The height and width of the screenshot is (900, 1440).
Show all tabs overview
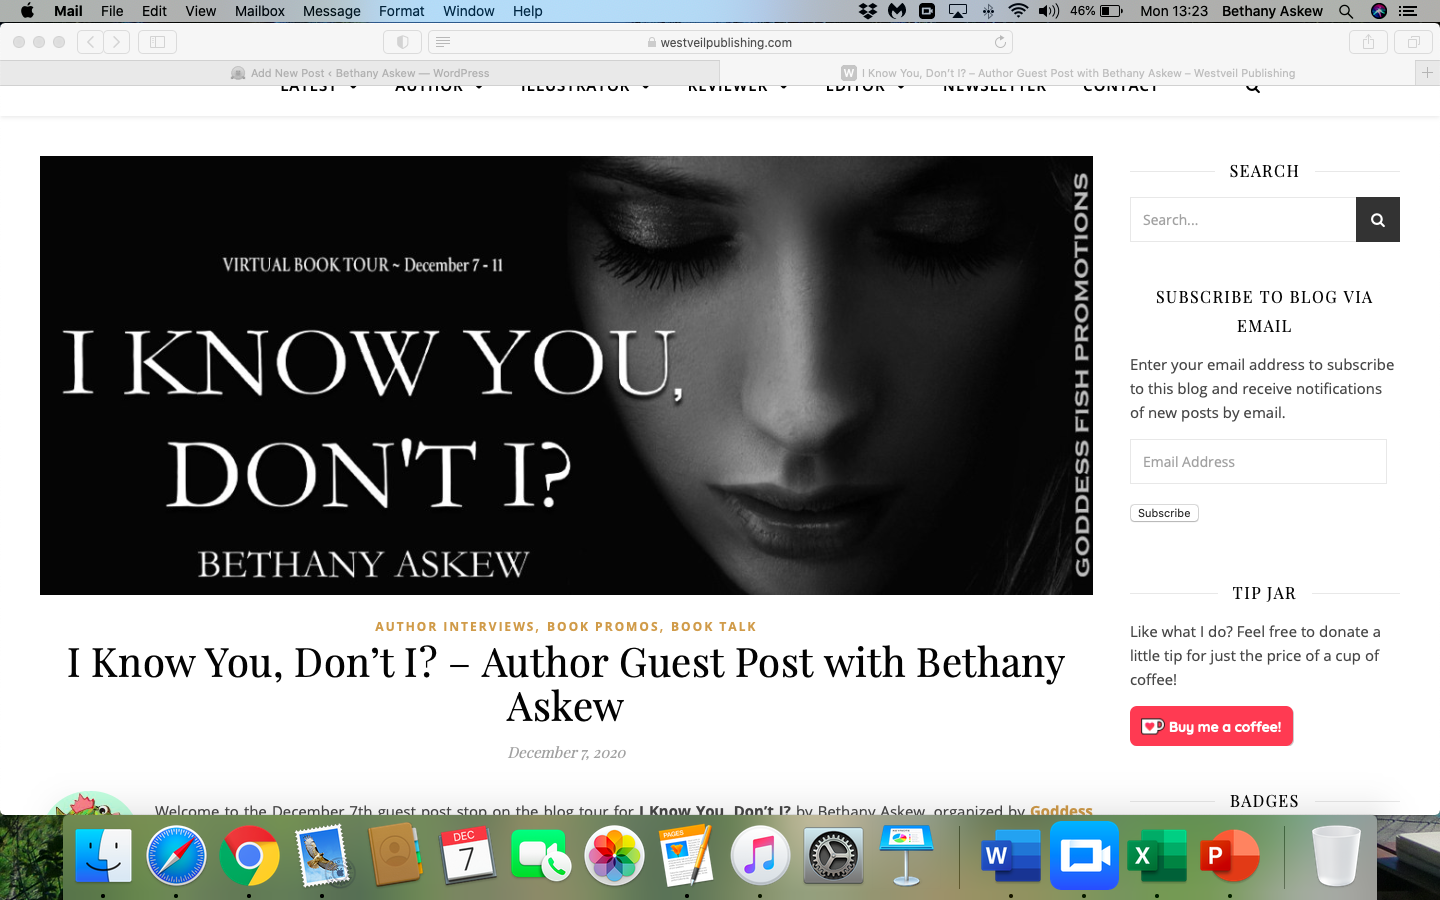coord(1413,42)
